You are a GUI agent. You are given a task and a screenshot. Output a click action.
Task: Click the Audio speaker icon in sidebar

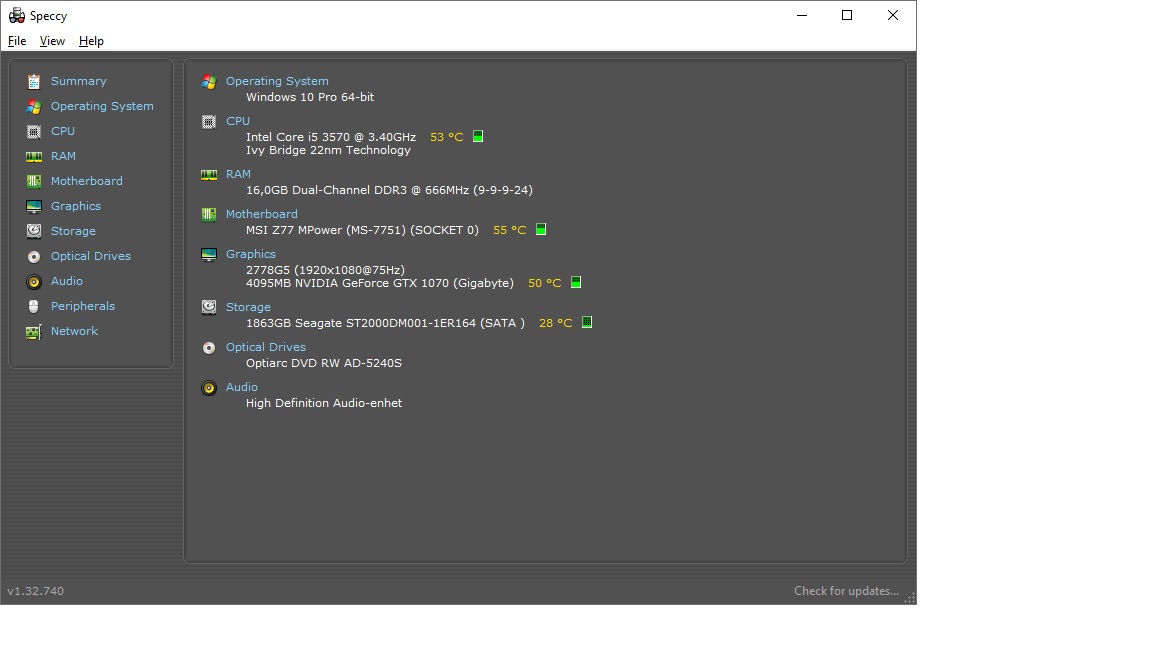pyautogui.click(x=34, y=281)
